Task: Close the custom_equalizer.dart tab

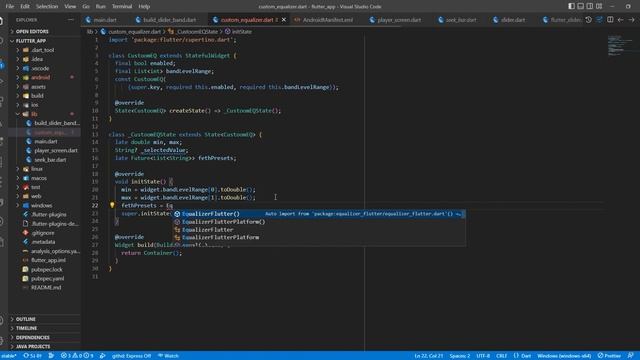Action: [x=284, y=20]
